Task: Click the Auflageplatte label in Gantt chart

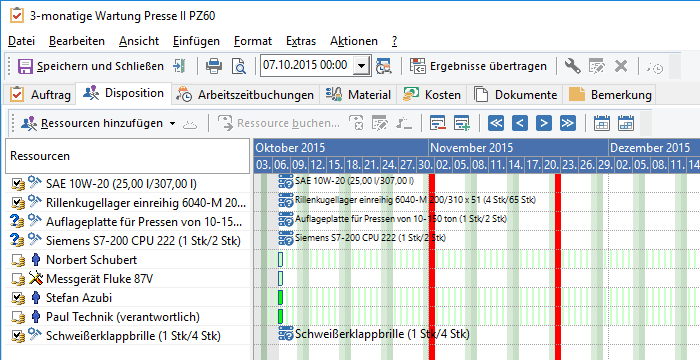Action: [x=400, y=219]
